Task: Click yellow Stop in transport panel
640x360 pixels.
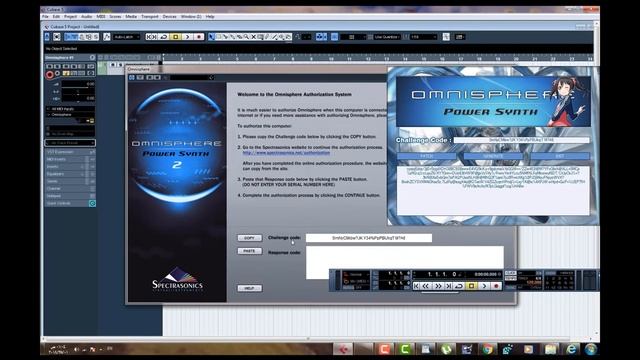Action: (x=471, y=286)
